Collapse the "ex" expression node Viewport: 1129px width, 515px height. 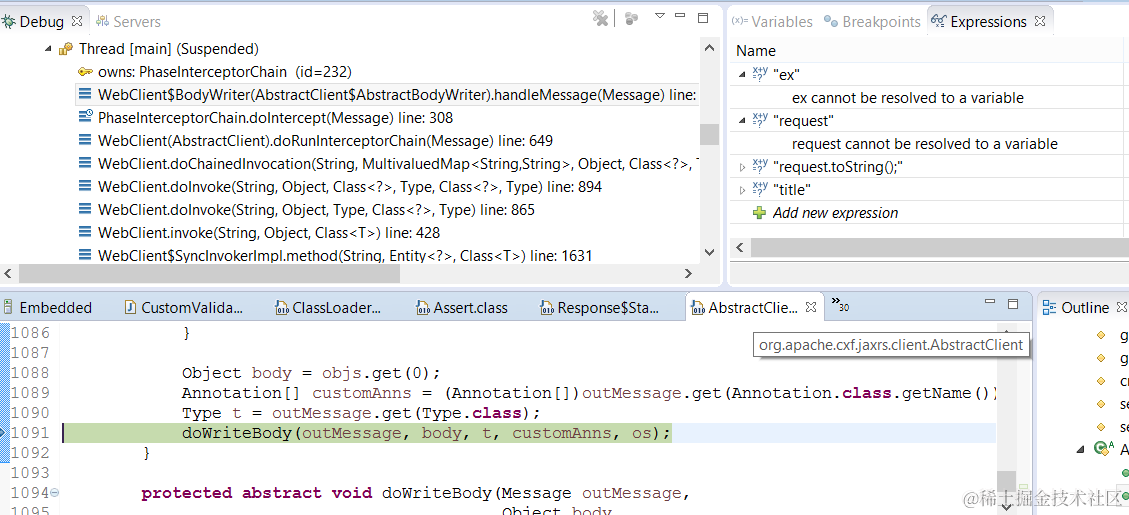[x=742, y=73]
